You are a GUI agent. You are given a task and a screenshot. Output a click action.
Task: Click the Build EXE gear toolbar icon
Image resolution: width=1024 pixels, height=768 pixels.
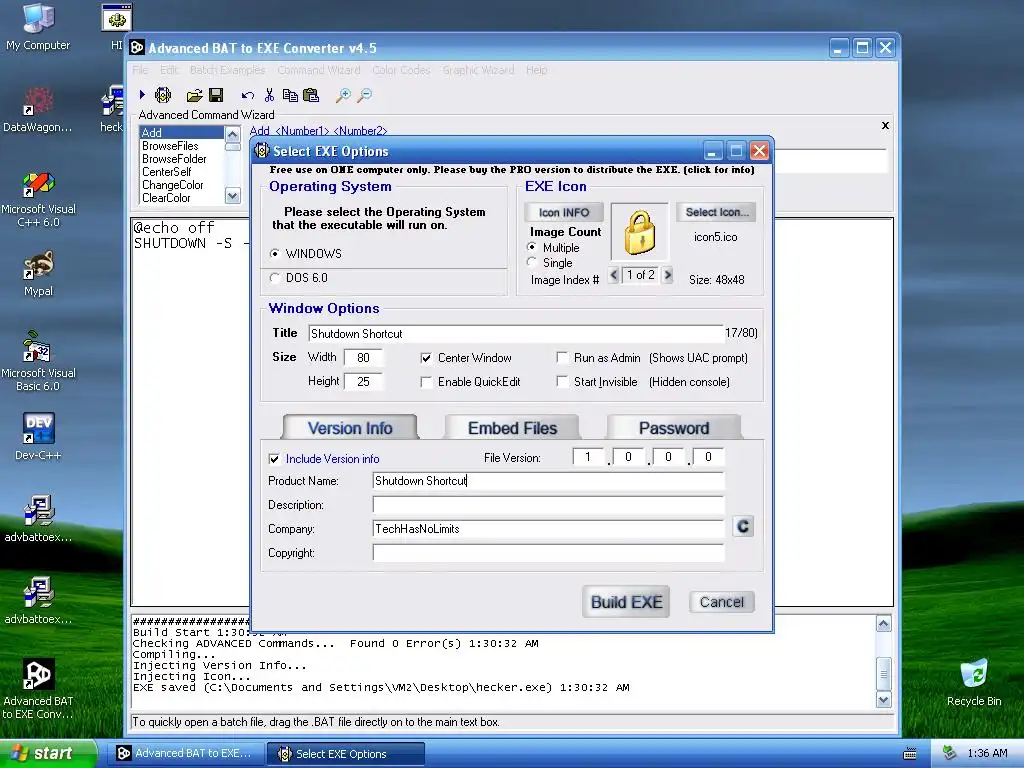[x=163, y=95]
